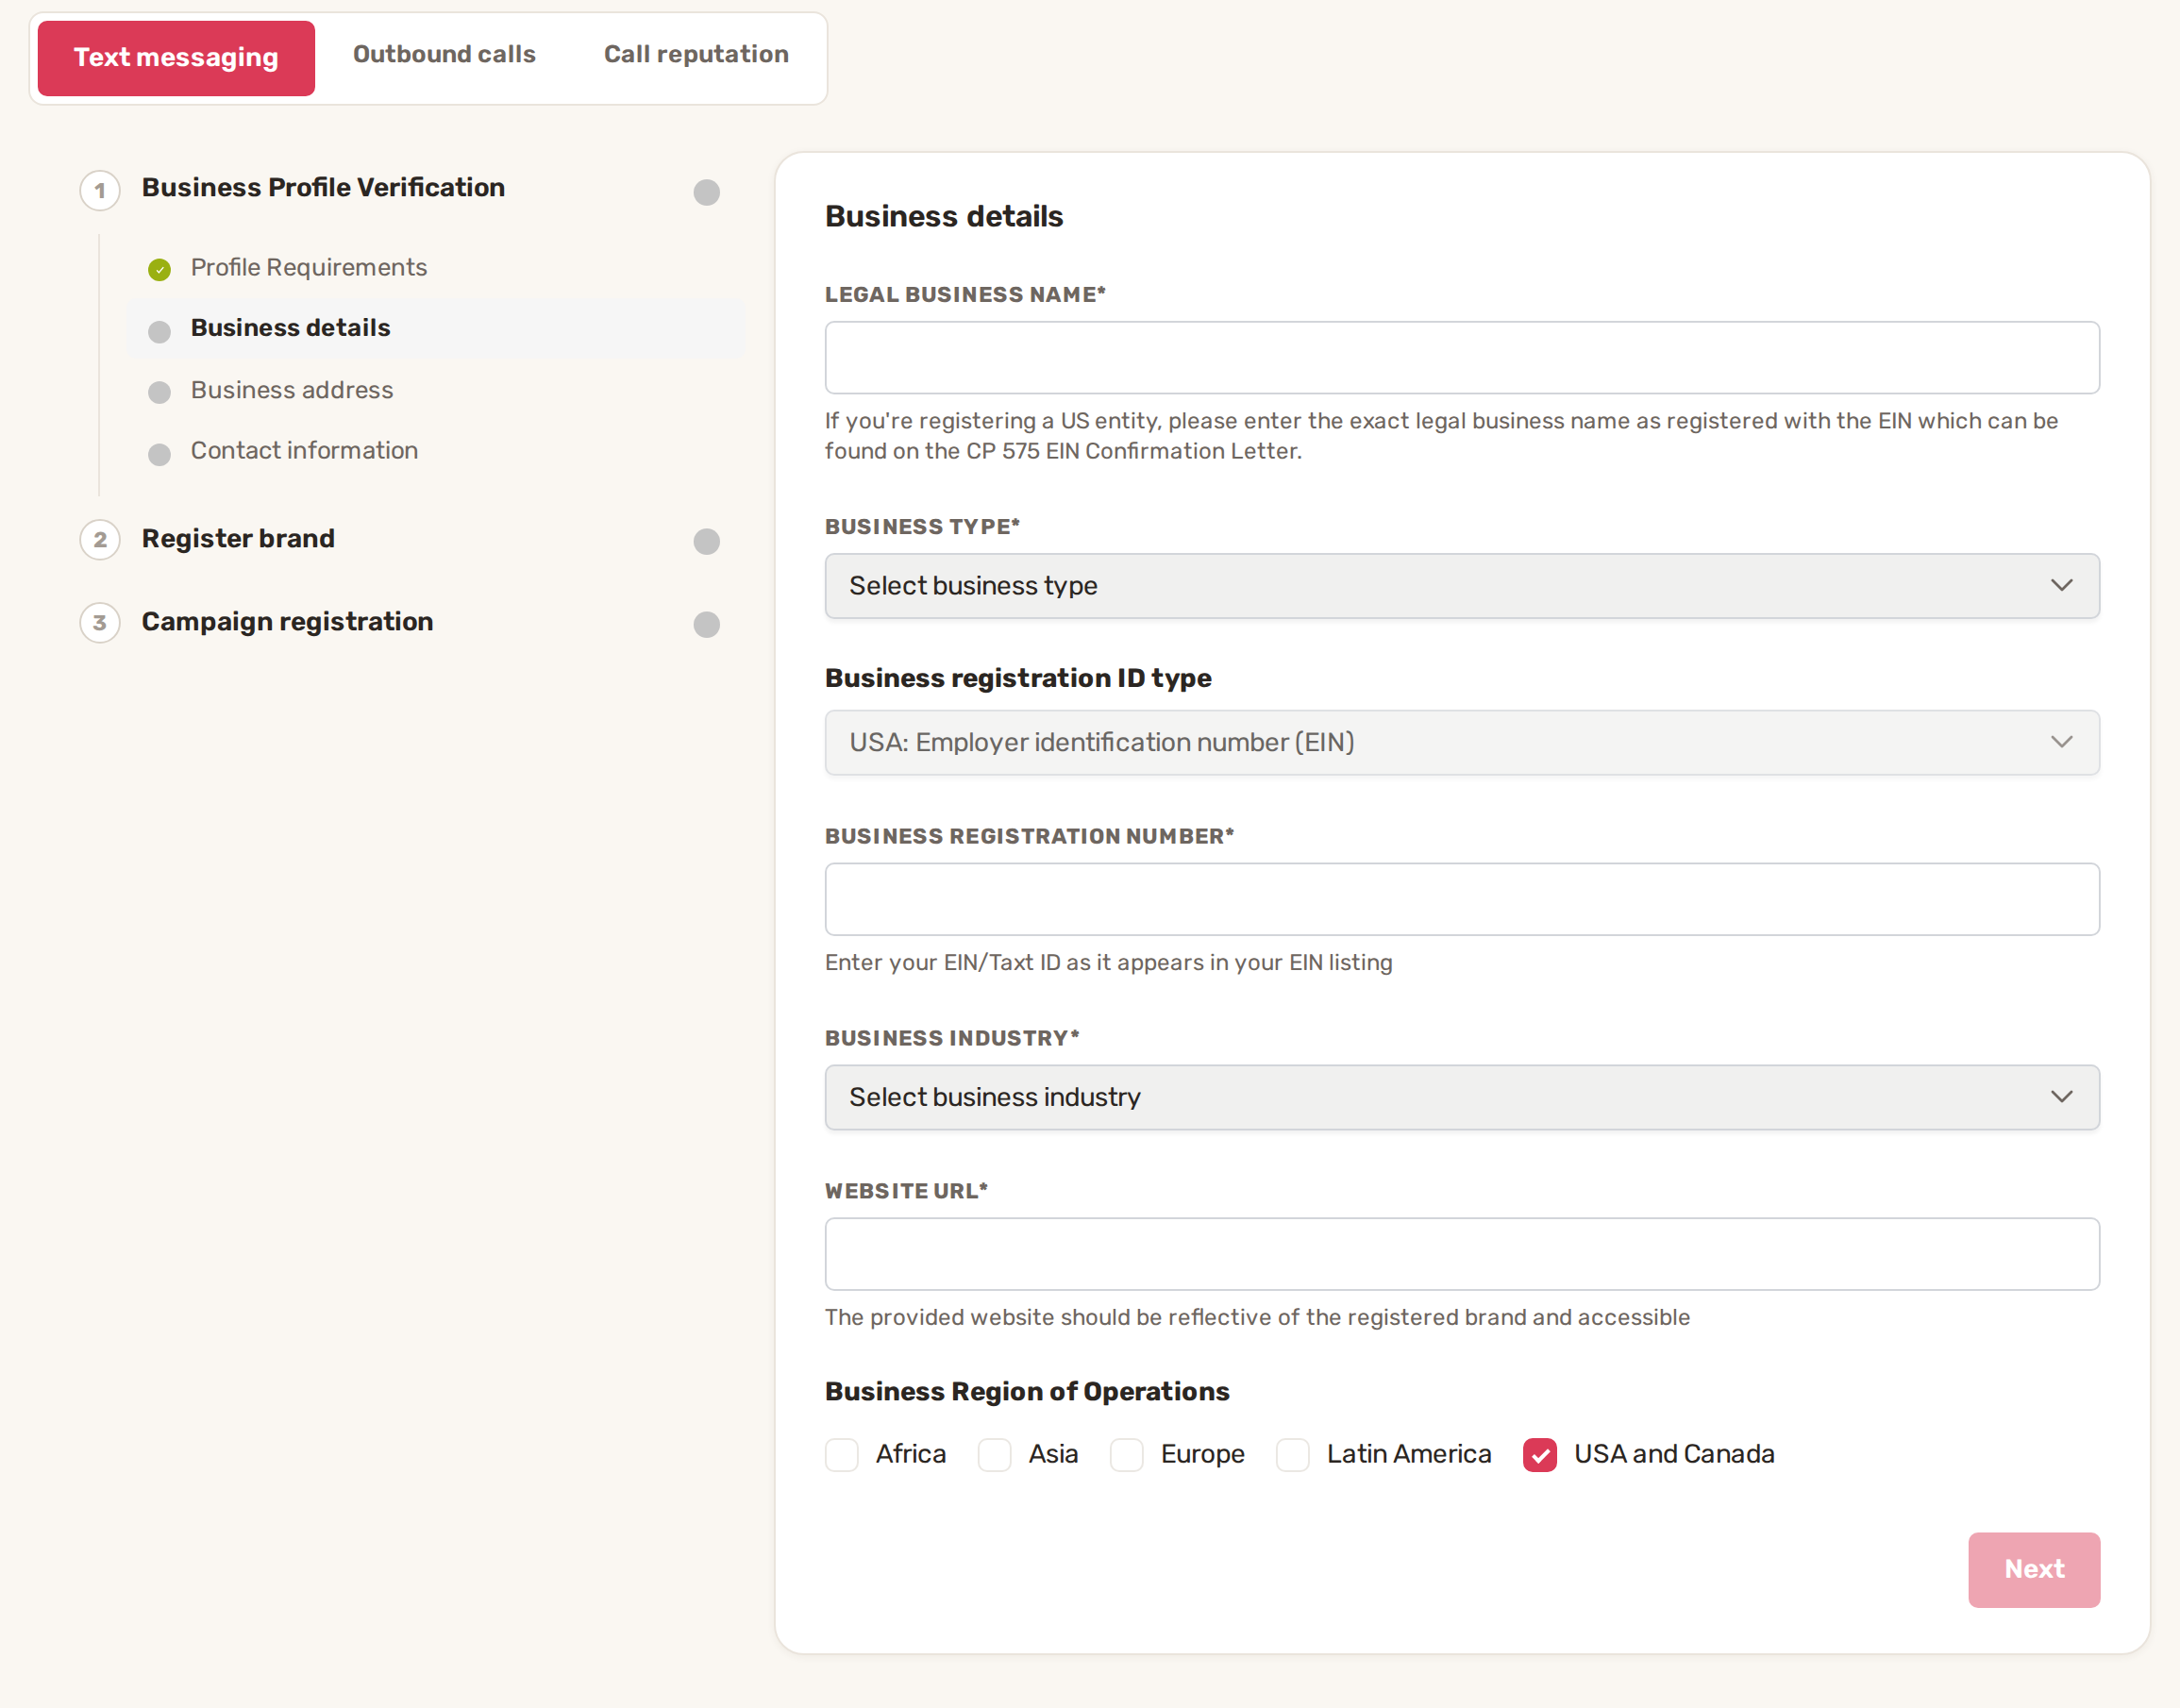Click the grey bullet beside Contact information
The width and height of the screenshot is (2180, 1708).
[159, 455]
